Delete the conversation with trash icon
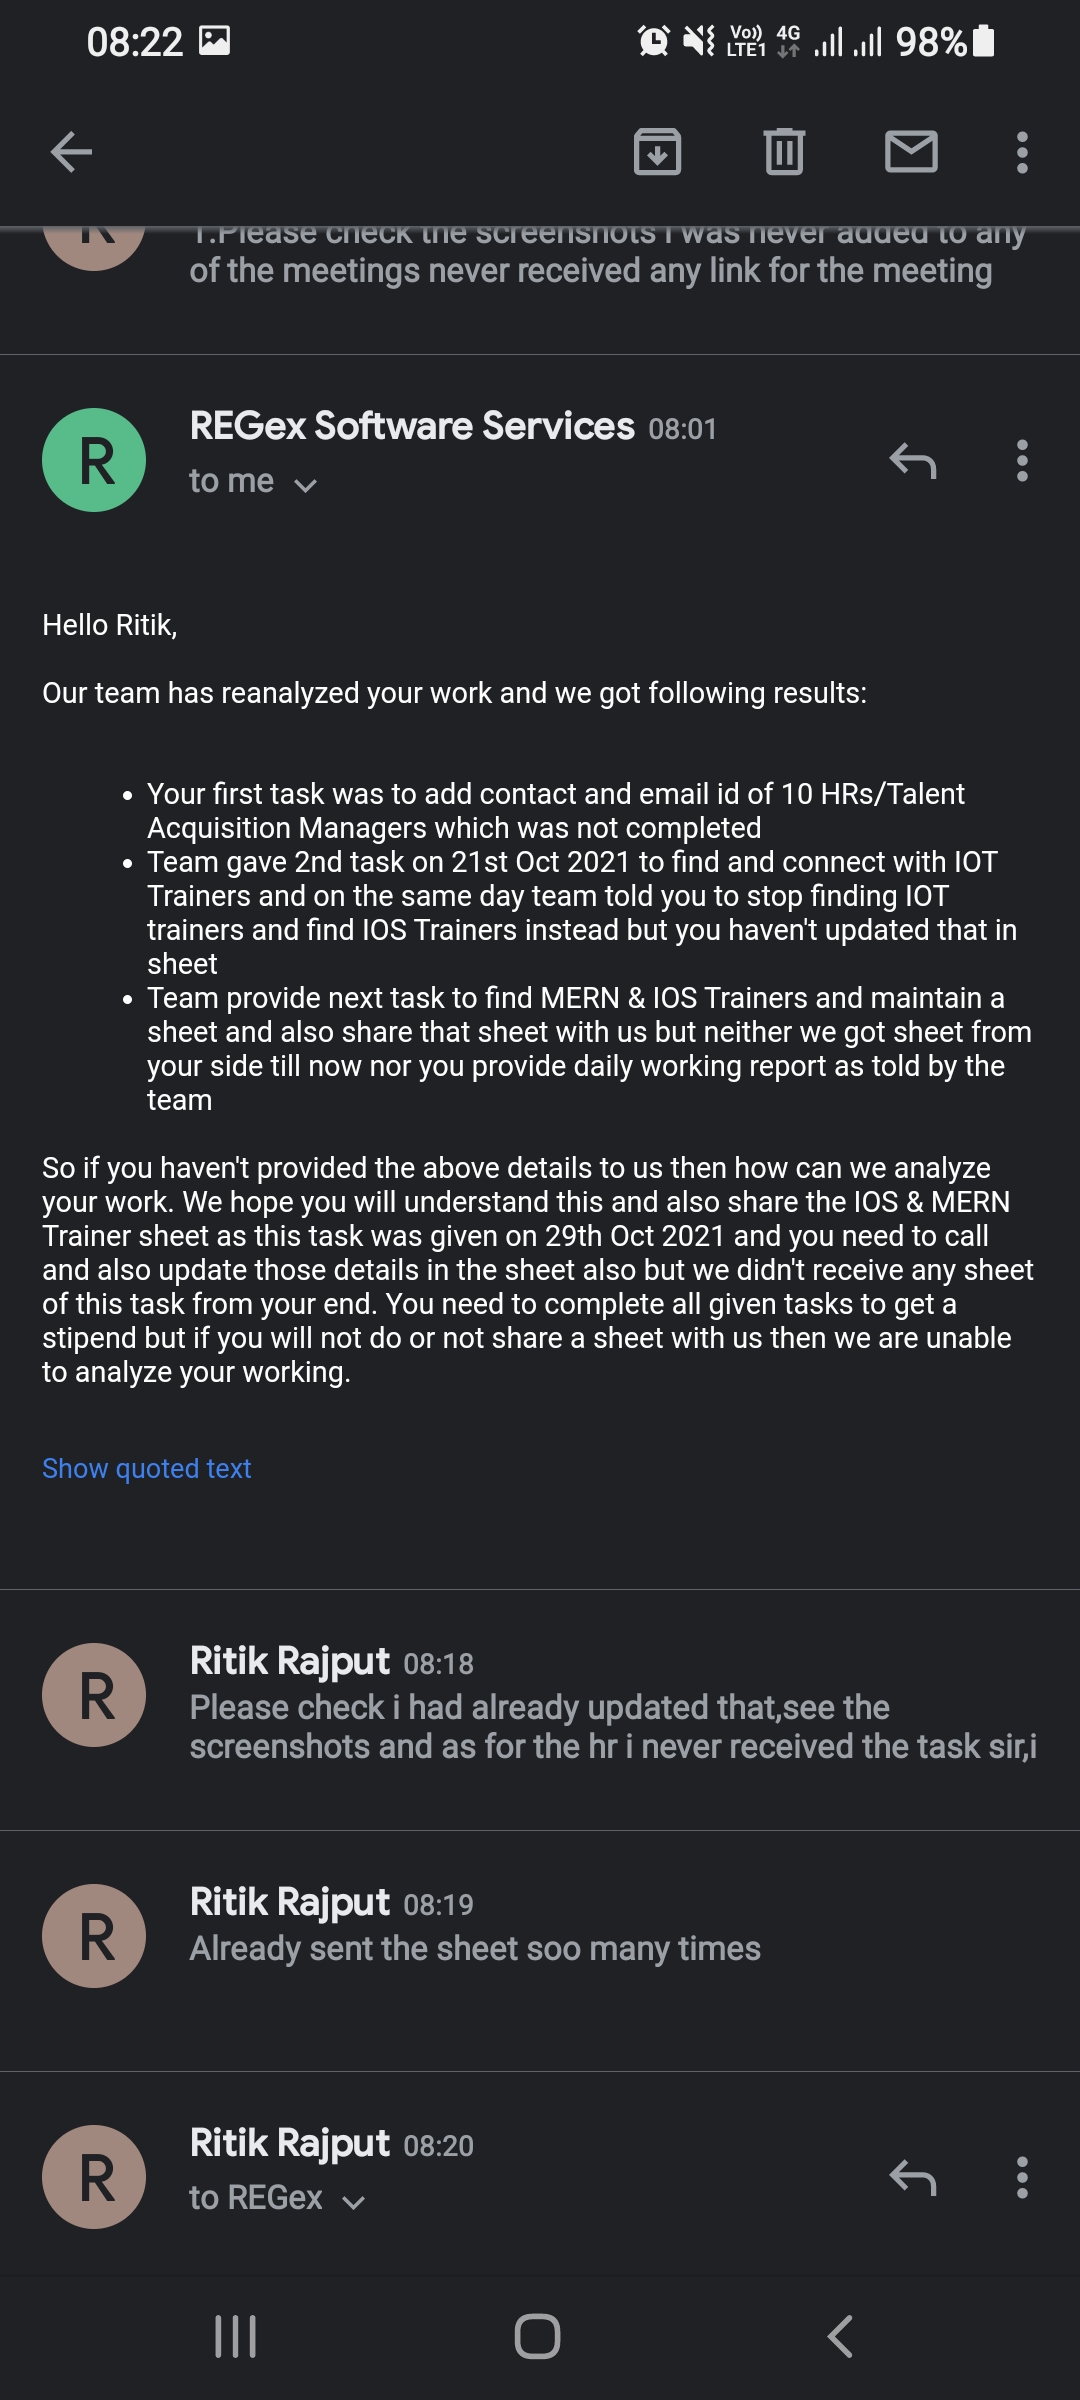The image size is (1080, 2400). pyautogui.click(x=784, y=152)
